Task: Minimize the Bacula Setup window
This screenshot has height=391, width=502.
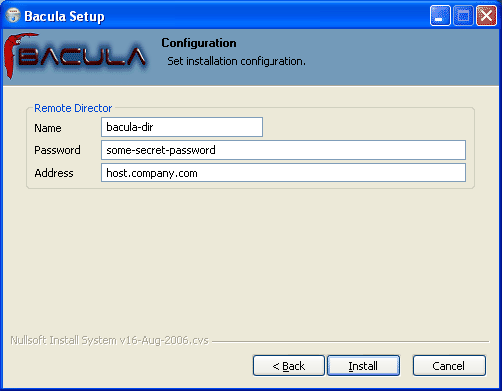Action: click(x=440, y=16)
